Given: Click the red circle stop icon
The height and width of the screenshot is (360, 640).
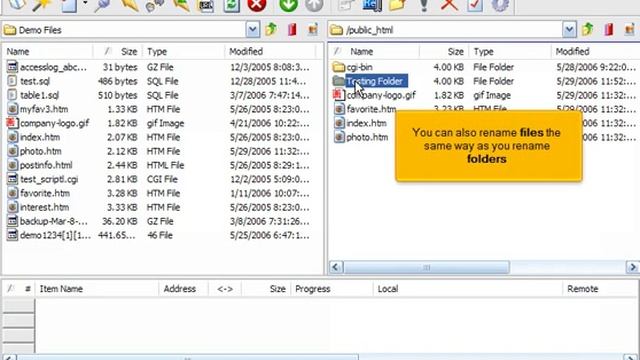Looking at the screenshot, I should [x=257, y=5].
